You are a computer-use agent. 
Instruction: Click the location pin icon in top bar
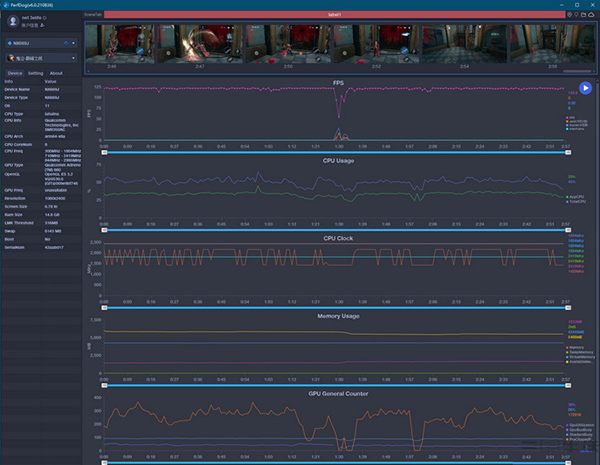[569, 15]
